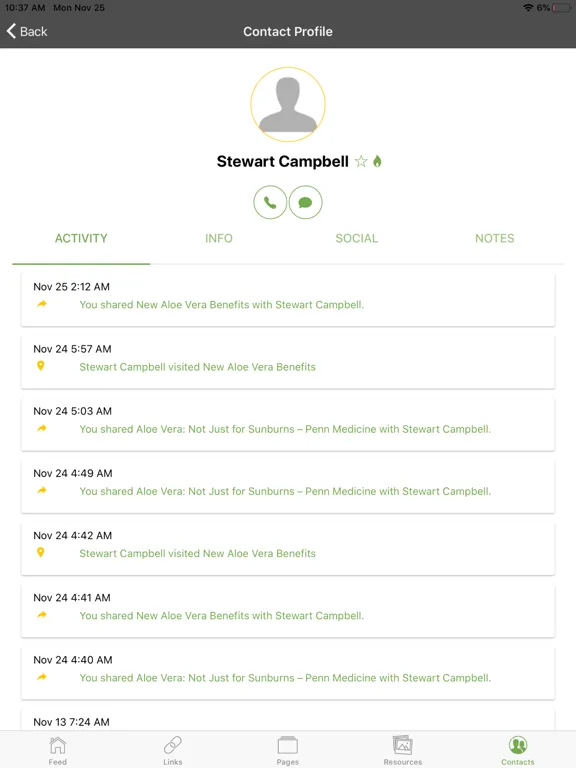576x768 pixels.
Task: Toggle the favorite star next to Stewart Campbell
Action: tap(361, 161)
